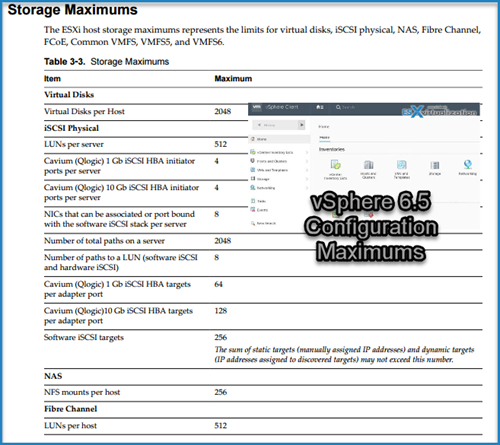Image resolution: width=500 pixels, height=445 pixels.
Task: Click 2048 value for total paths on server
Action: 223,241
